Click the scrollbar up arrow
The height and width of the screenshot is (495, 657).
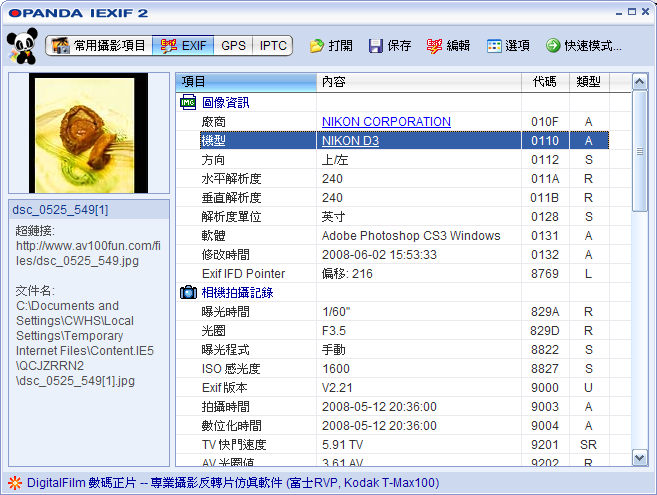coord(639,82)
